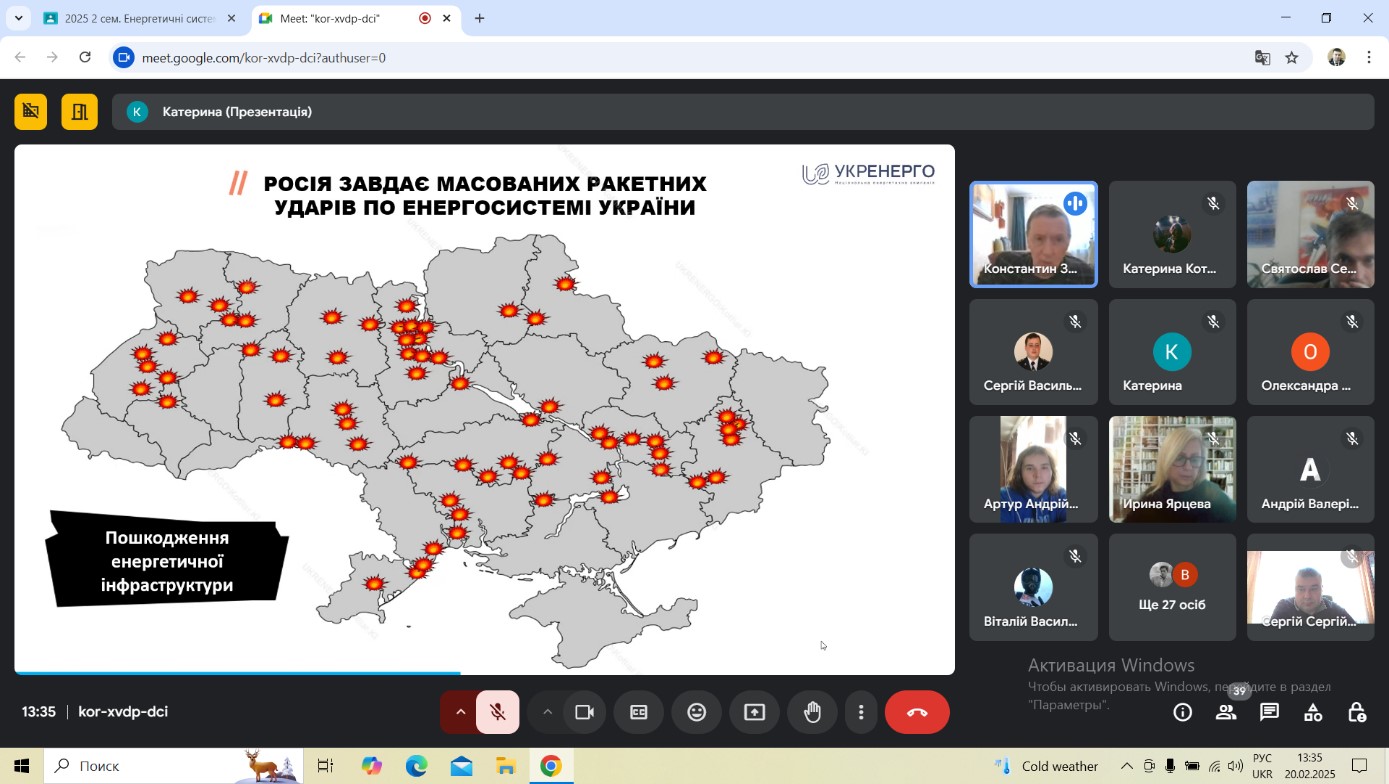Screen dimensions: 1389x784
Task: Click the "Ще 27 осіб" participants tile
Action: 1172,587
